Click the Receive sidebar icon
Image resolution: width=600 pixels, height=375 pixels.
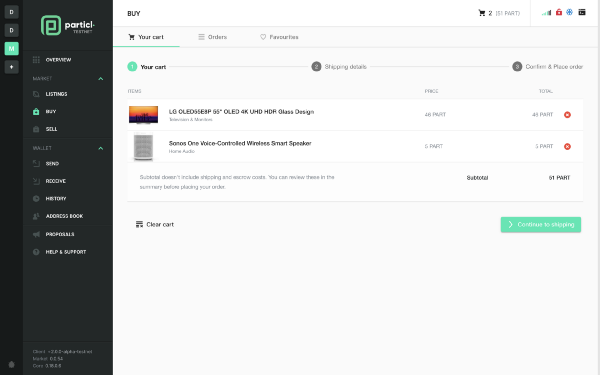coord(36,181)
